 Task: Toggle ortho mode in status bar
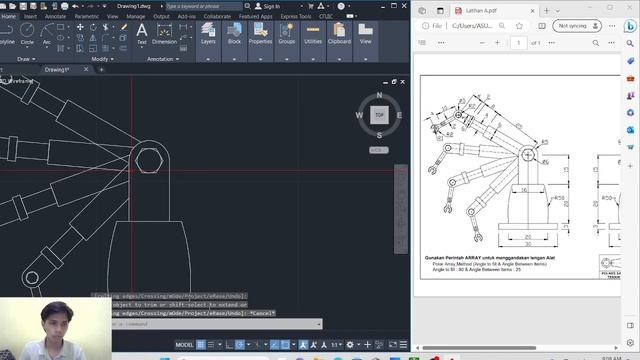(x=229, y=345)
